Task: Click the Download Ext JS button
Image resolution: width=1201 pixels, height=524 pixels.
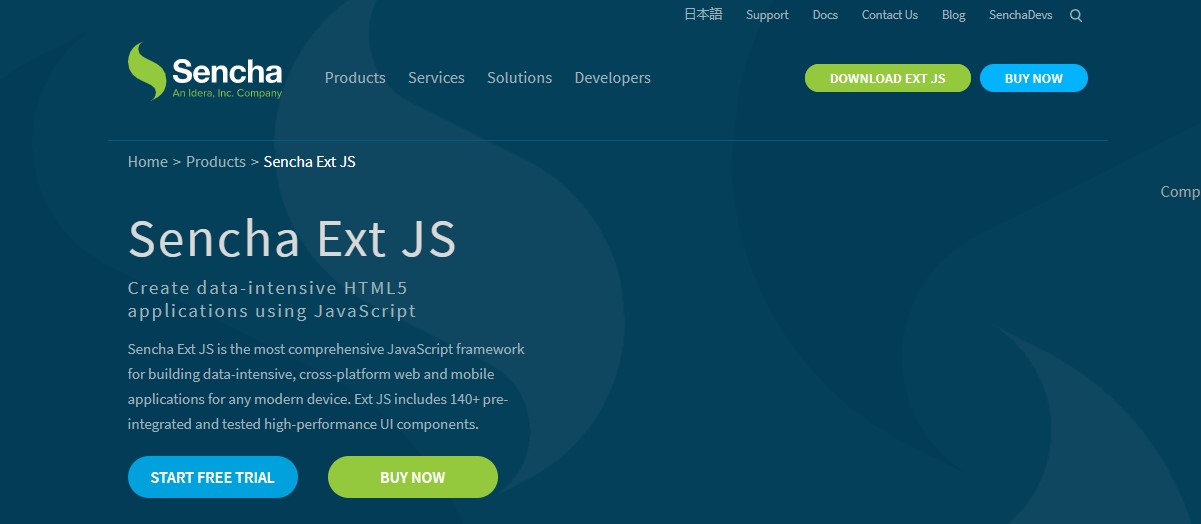Action: tap(888, 78)
